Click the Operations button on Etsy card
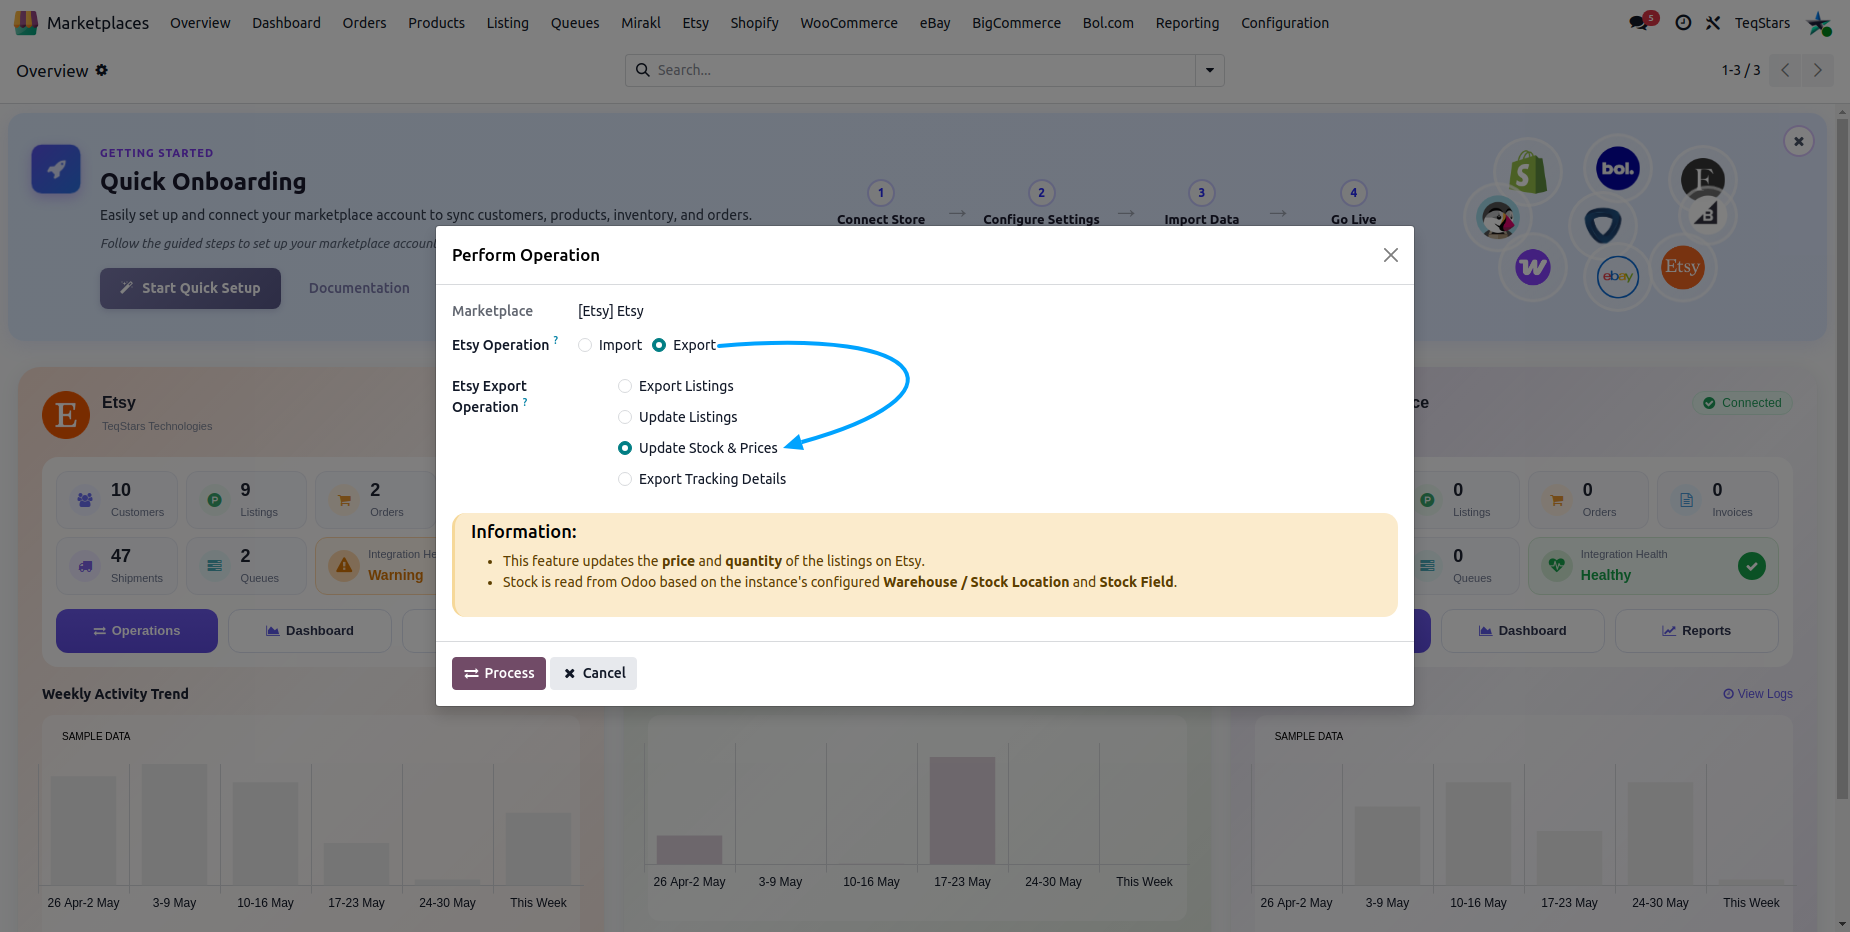Viewport: 1850px width, 932px height. [x=137, y=631]
